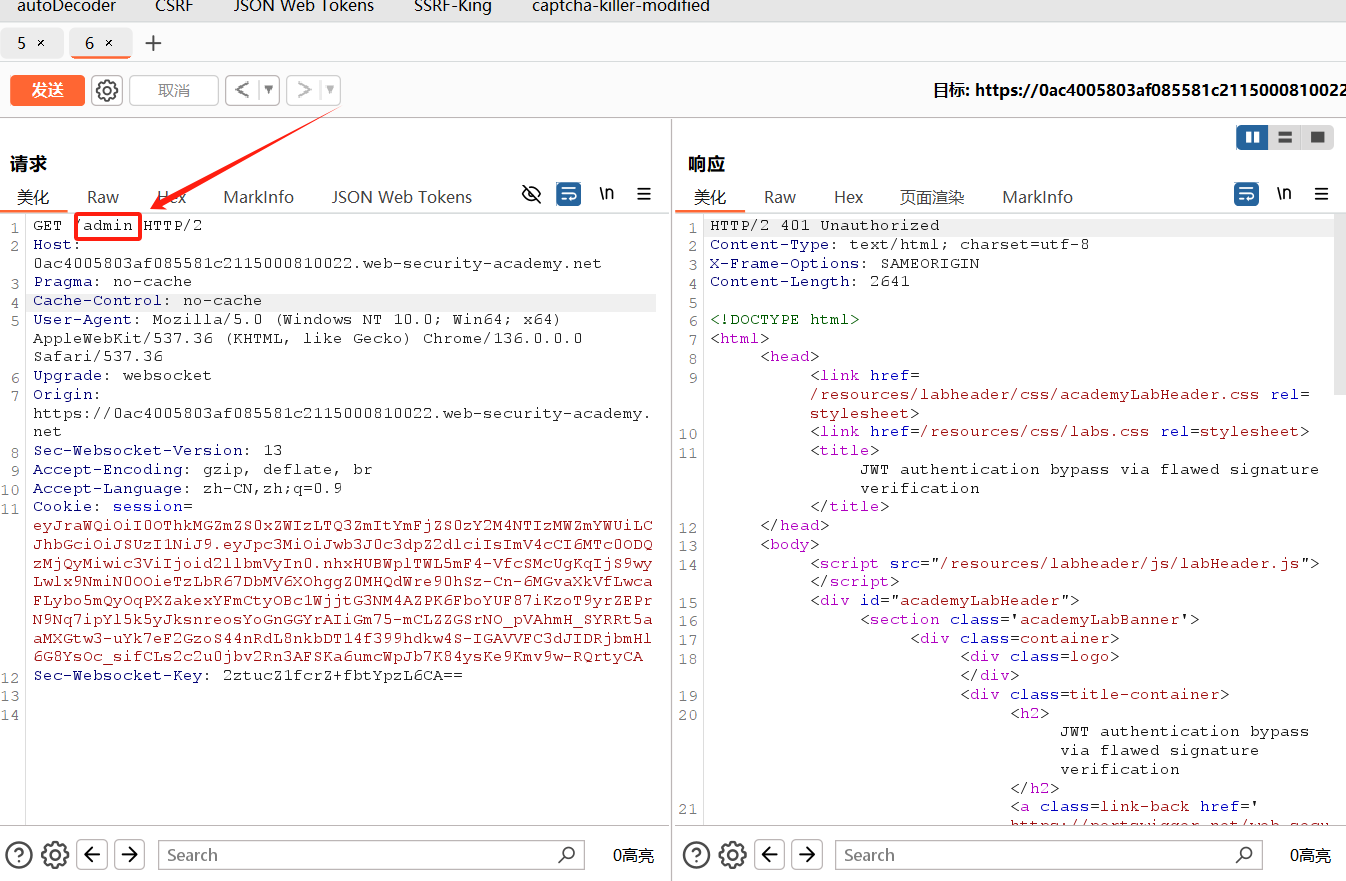Click the Cookie: session= header line

click(x=113, y=507)
